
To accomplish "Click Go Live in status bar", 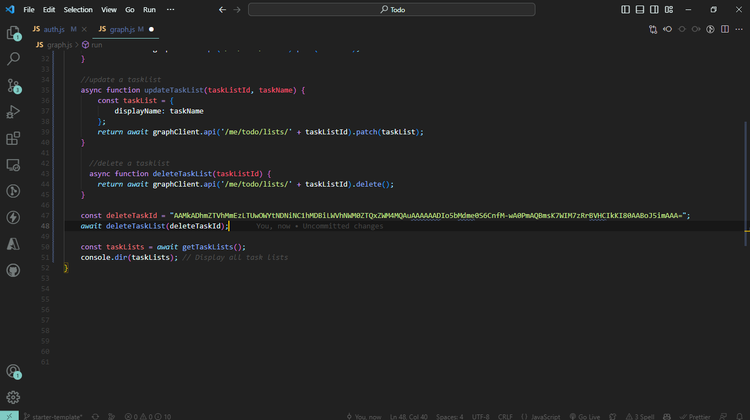I will tap(583, 415).
